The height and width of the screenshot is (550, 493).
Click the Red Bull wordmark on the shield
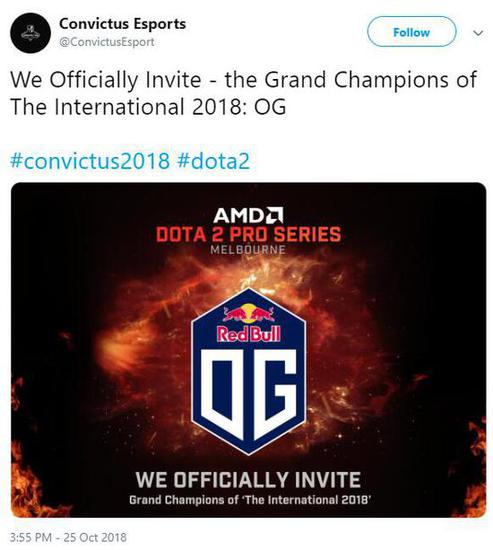point(248,334)
